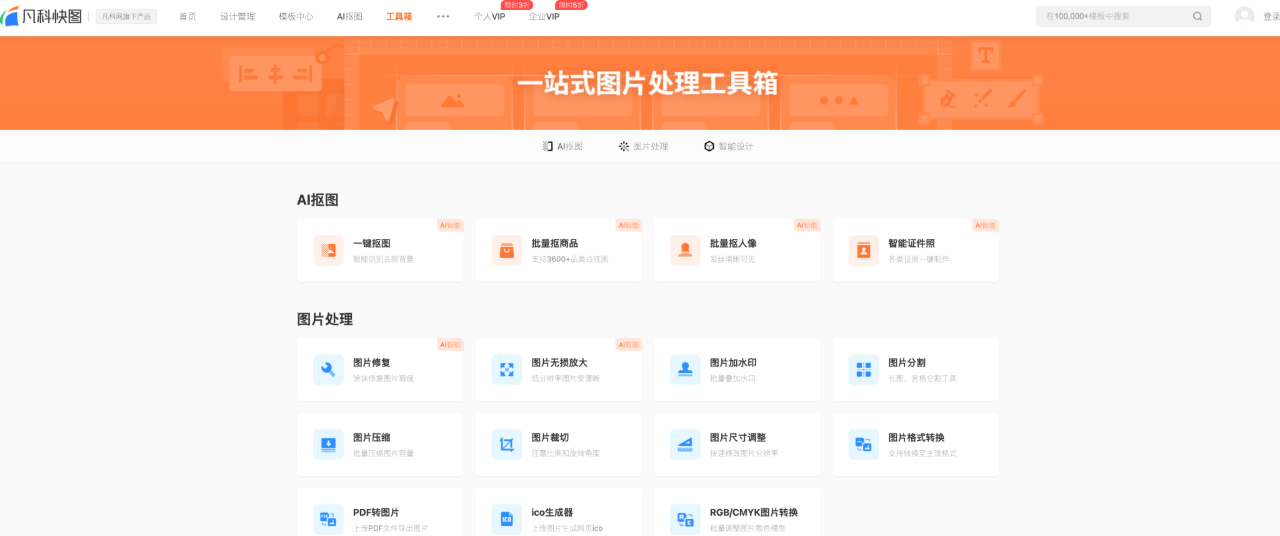1280x536 pixels.
Task: Select the 图片分割 grid icon
Action: 864,370
